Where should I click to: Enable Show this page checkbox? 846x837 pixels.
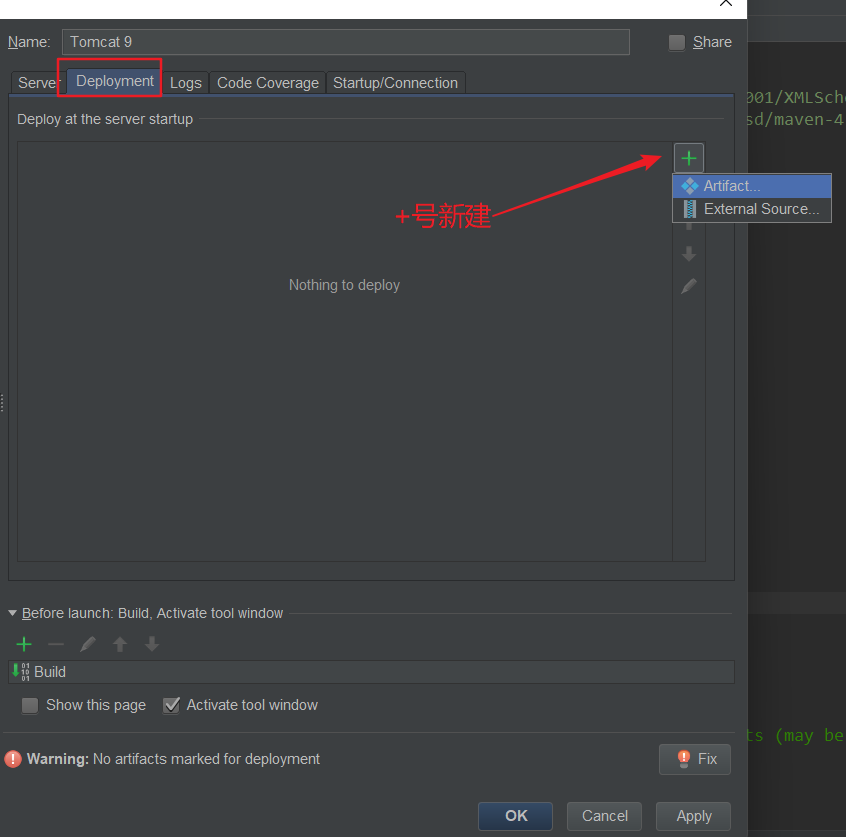pyautogui.click(x=30, y=705)
